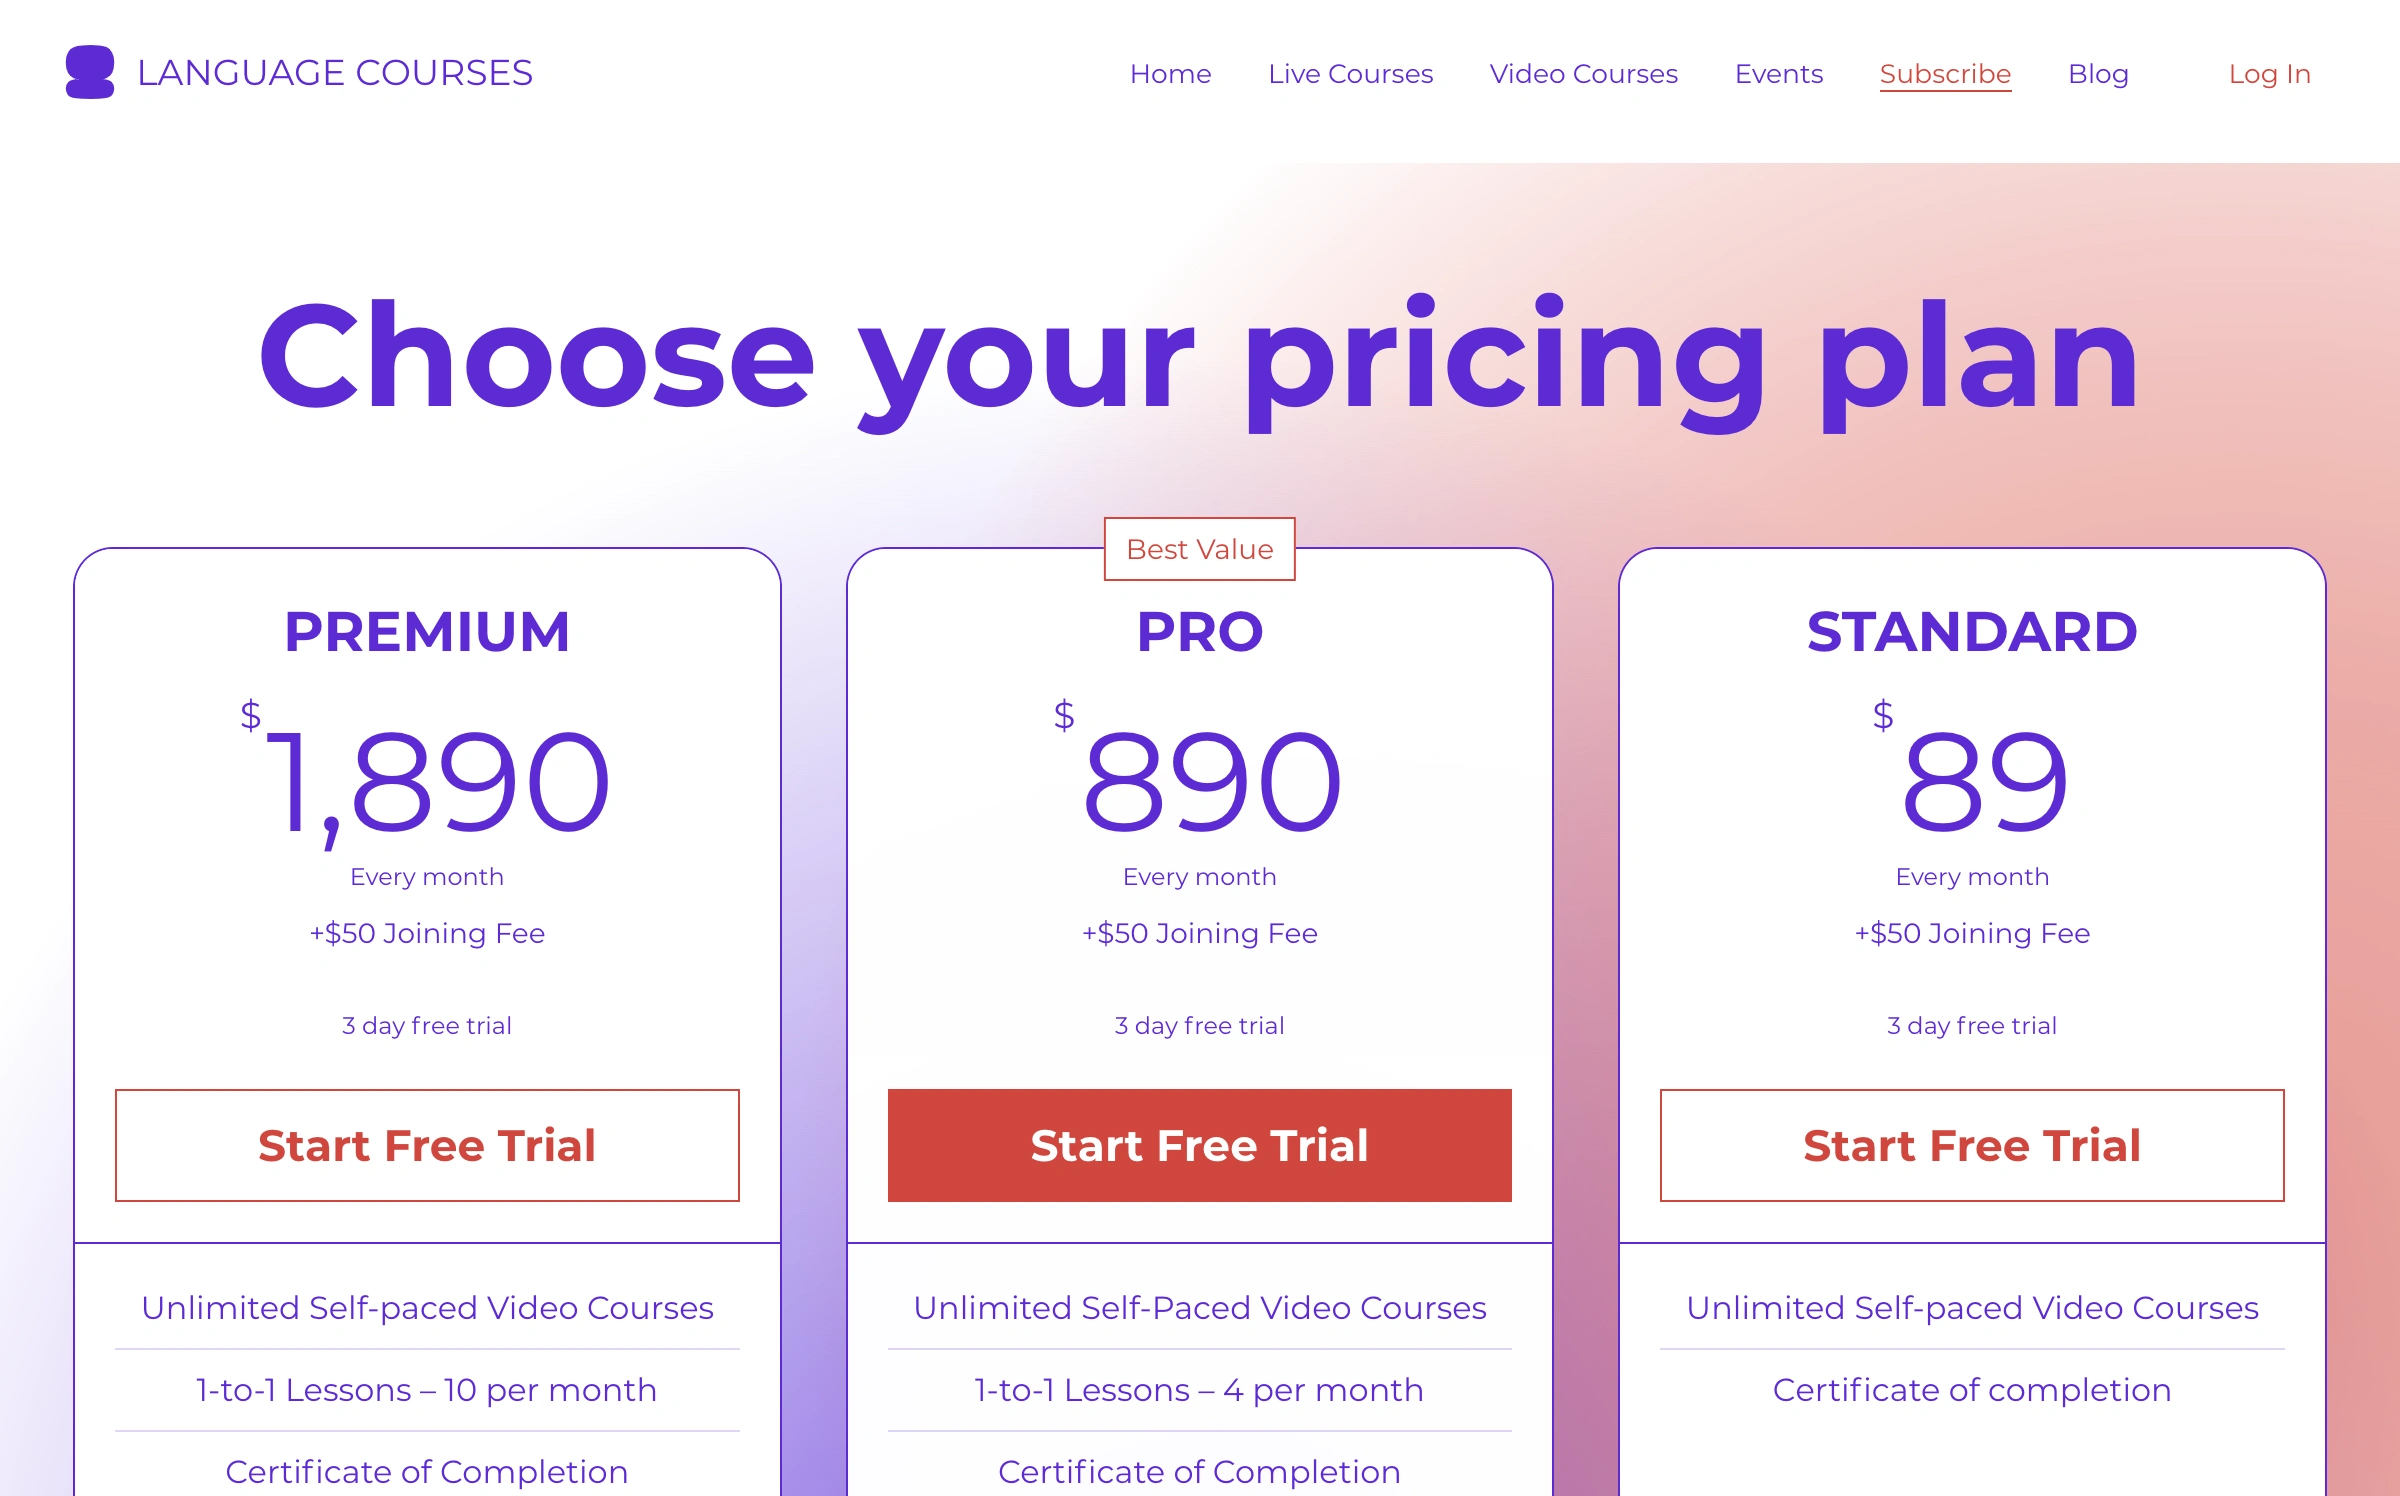Visit the Blog page
Viewport: 2400px width, 1496px height.
tap(2098, 74)
